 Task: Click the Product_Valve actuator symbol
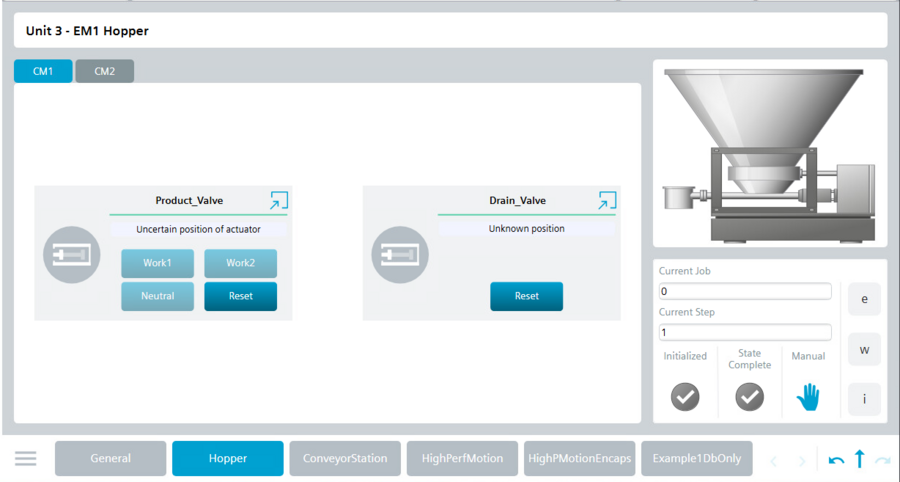click(x=72, y=255)
